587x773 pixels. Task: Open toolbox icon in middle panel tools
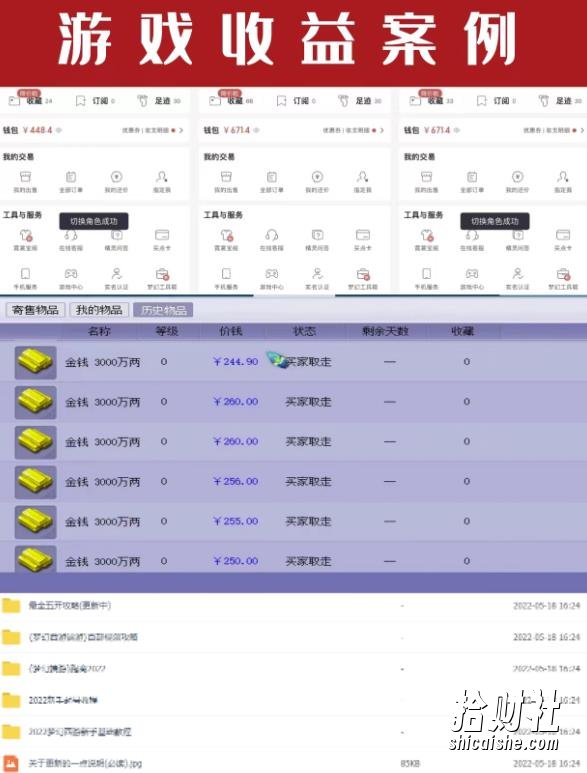[x=363, y=274]
